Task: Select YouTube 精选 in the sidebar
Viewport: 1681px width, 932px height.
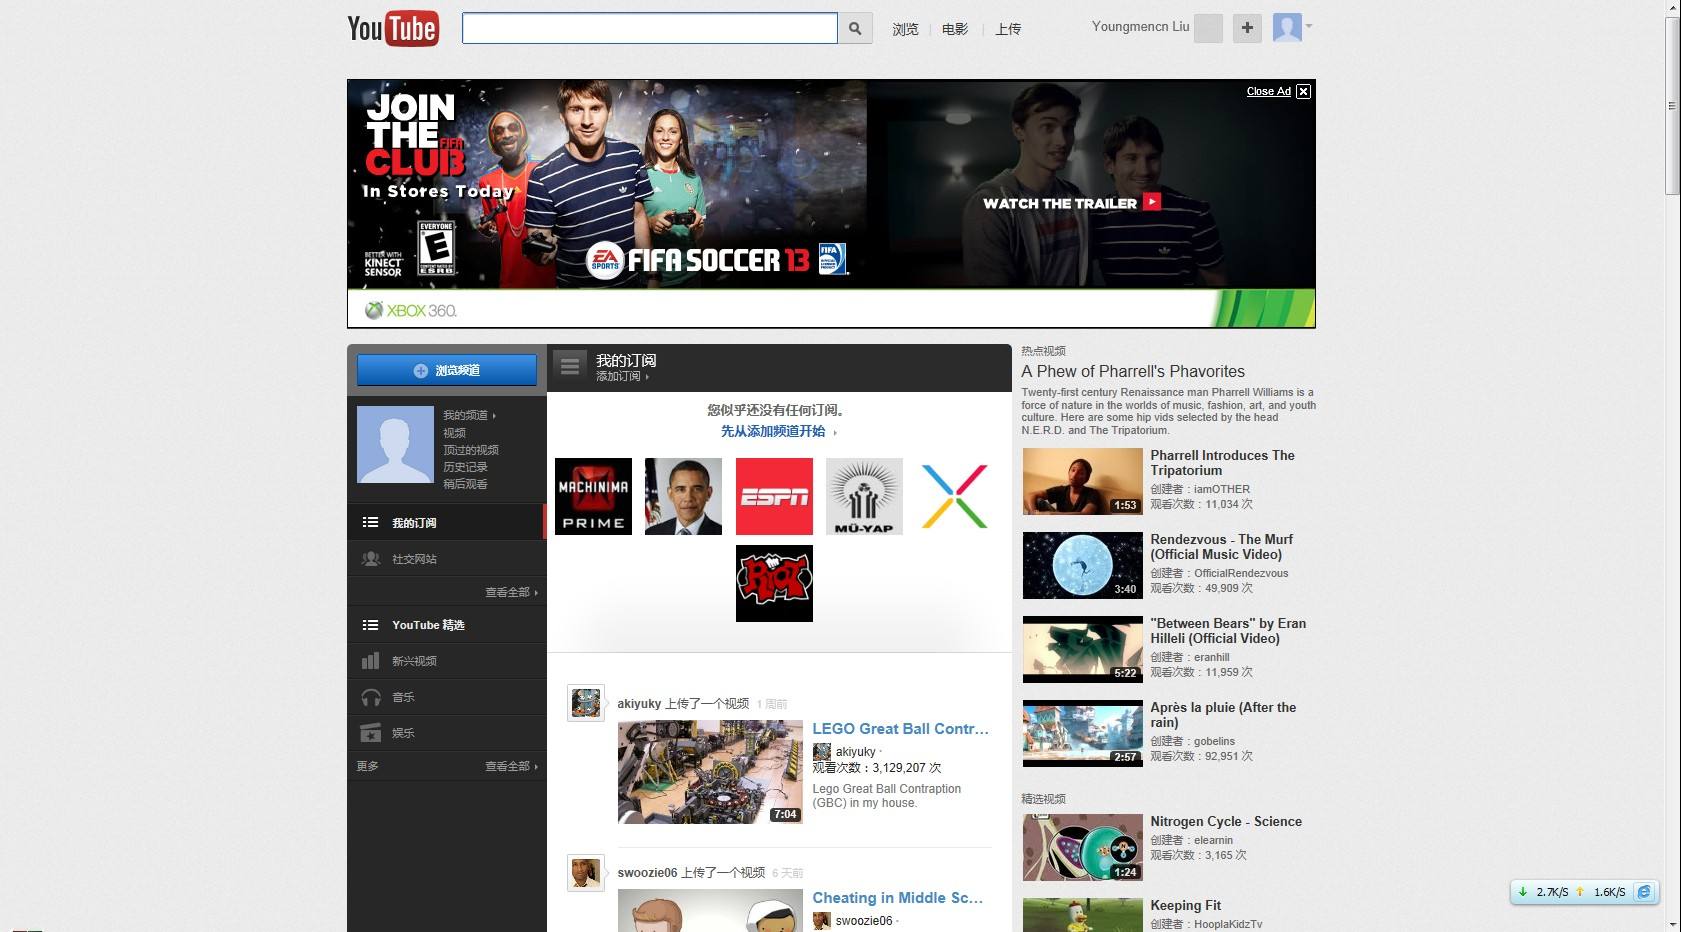Action: click(446, 625)
